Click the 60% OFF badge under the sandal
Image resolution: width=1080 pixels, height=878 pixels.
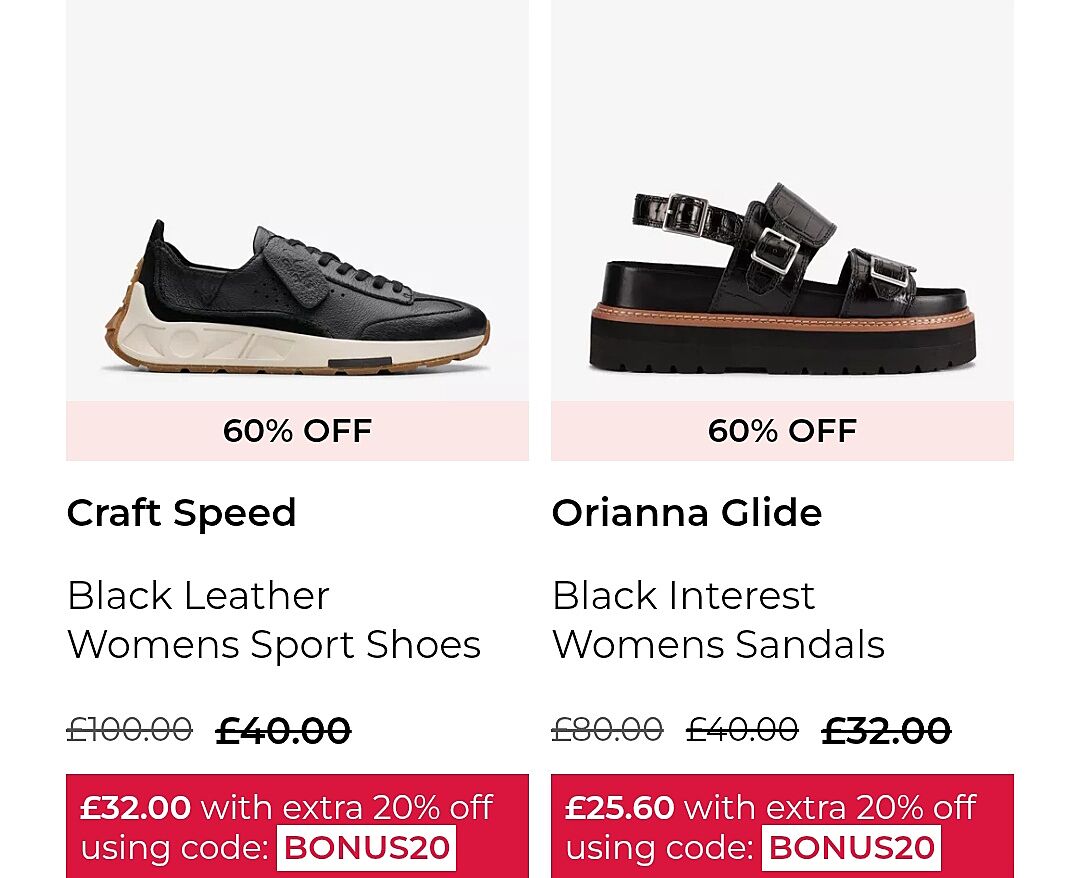click(782, 431)
